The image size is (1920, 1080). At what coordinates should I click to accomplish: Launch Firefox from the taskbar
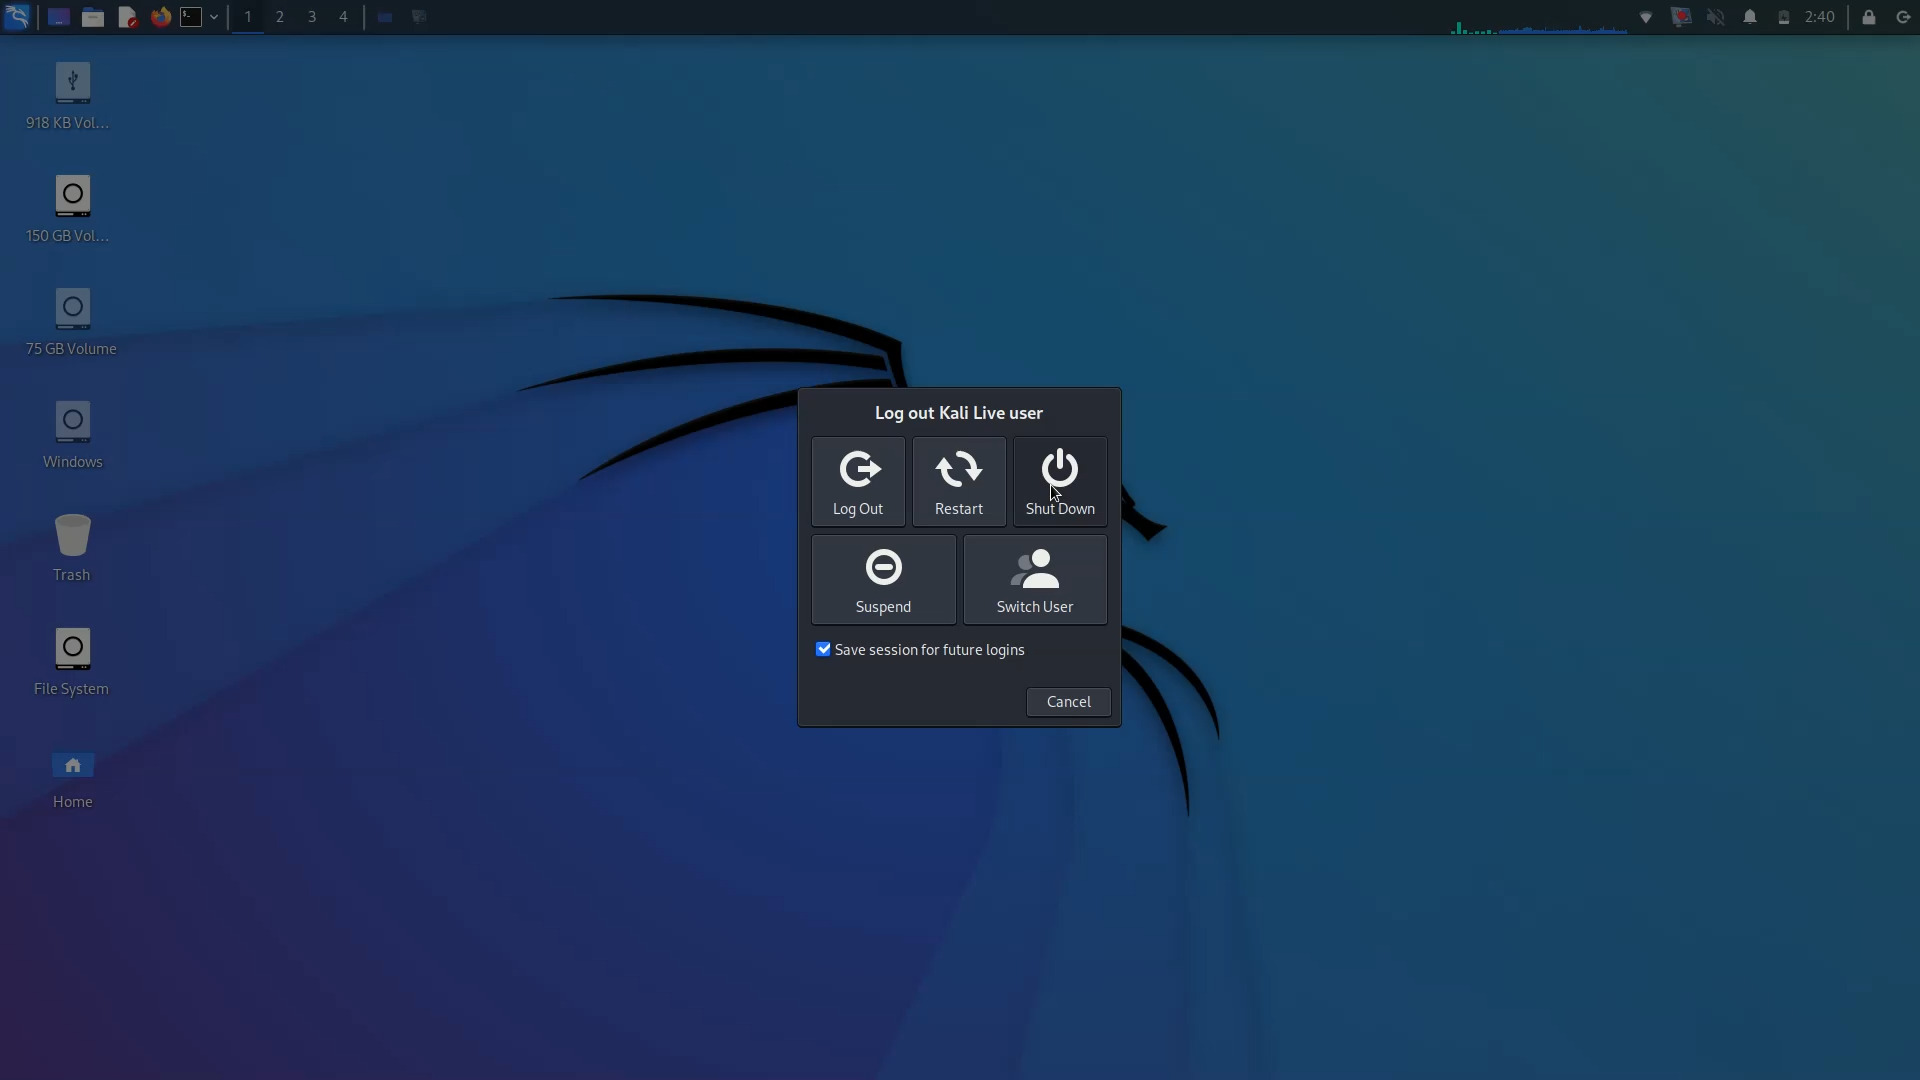[160, 16]
